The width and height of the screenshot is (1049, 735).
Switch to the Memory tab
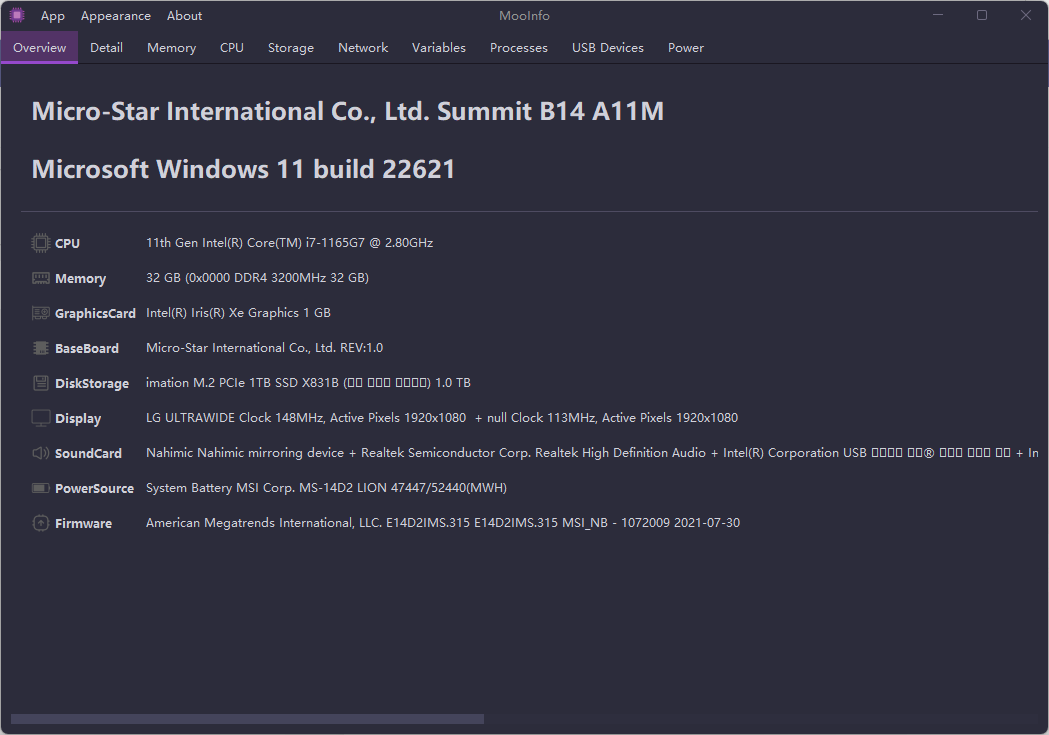tap(171, 47)
